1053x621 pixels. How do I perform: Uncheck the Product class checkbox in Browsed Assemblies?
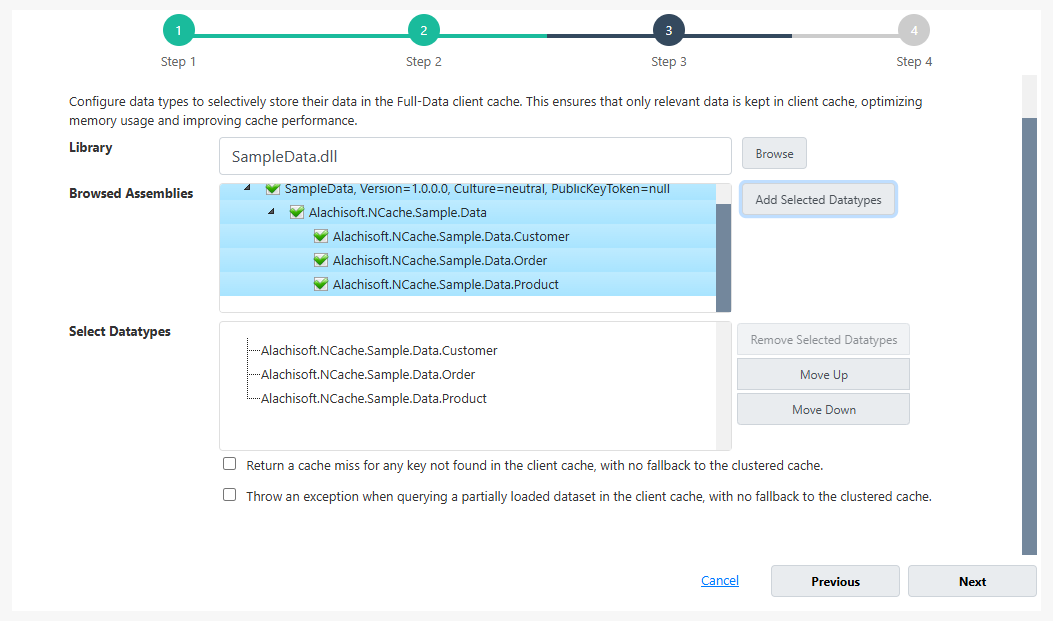coord(321,285)
